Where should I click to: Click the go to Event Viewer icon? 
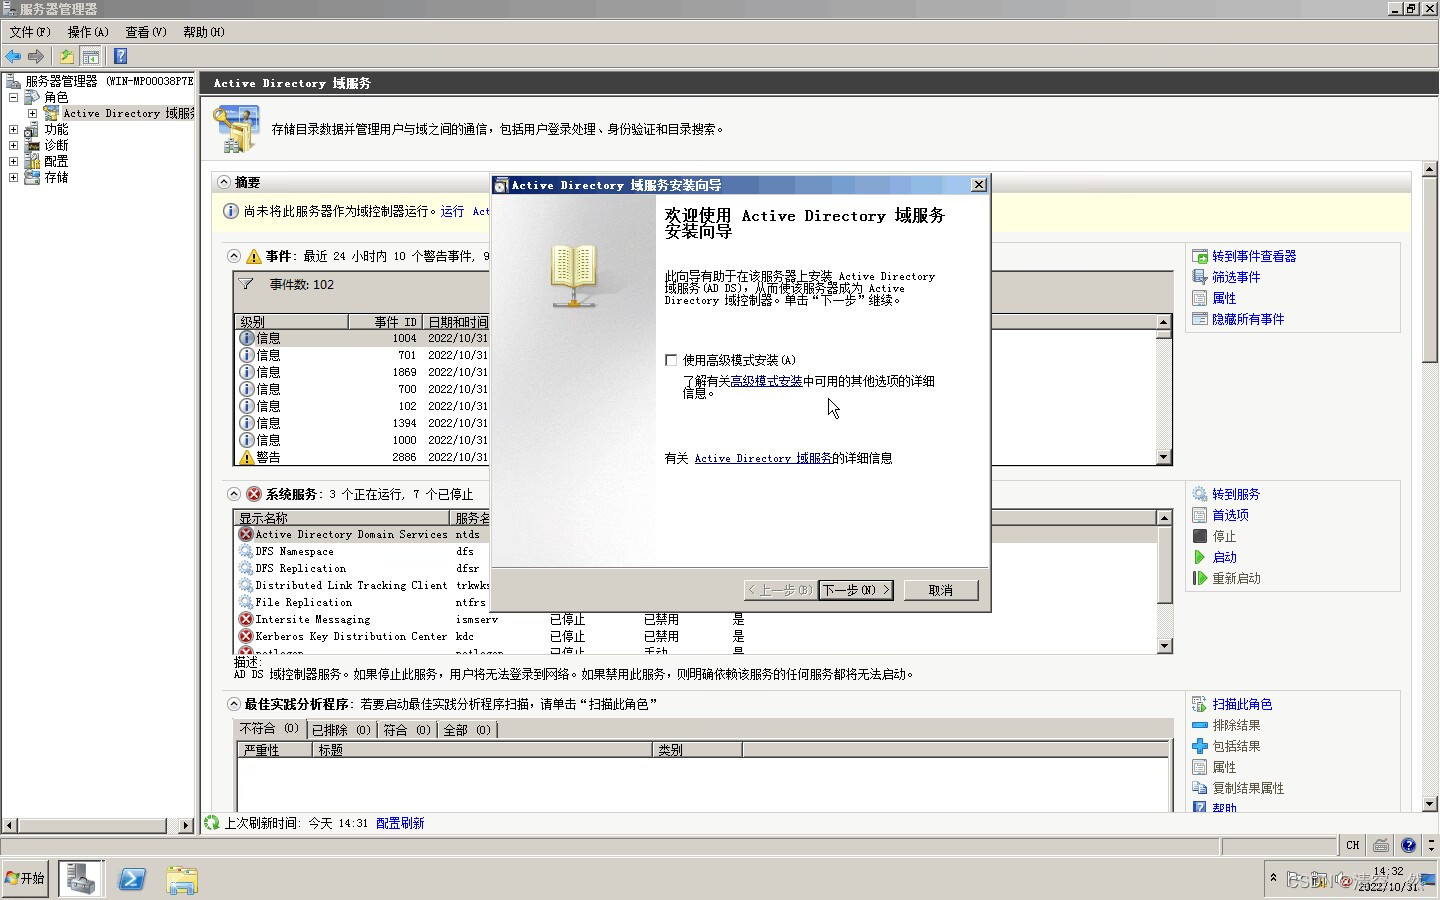click(1200, 256)
